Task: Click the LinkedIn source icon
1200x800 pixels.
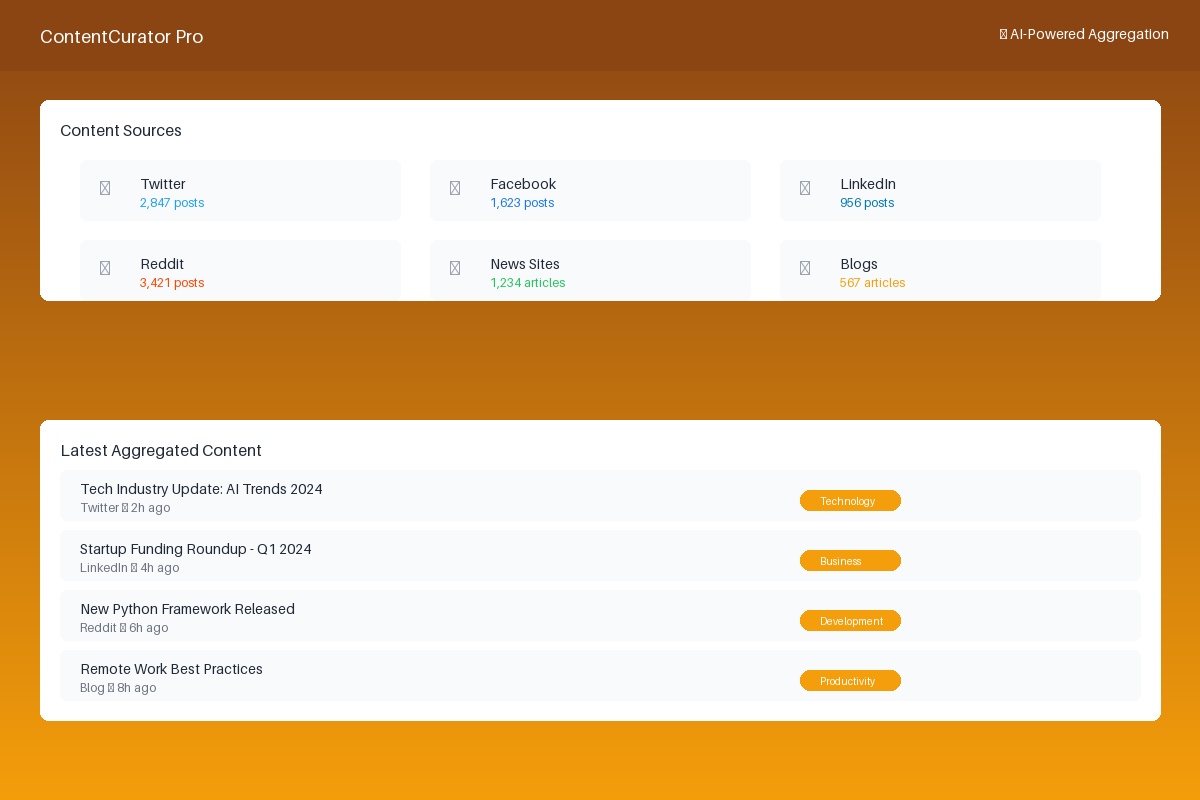Action: 805,188
